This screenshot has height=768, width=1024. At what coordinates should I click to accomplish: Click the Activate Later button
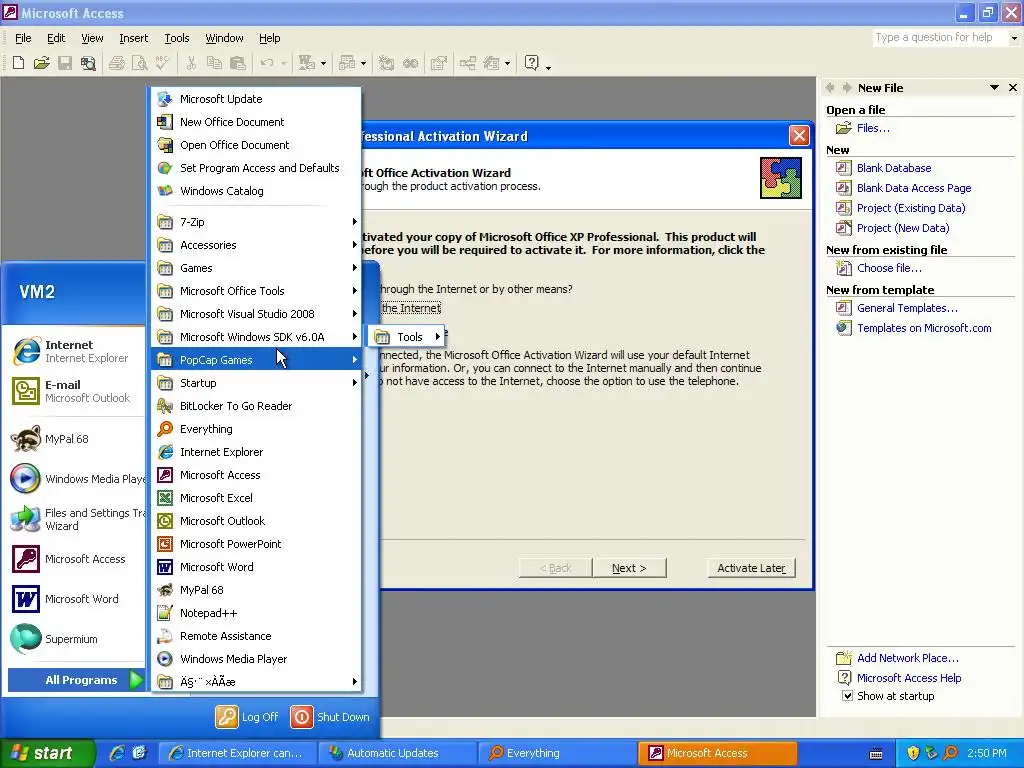pyautogui.click(x=751, y=568)
